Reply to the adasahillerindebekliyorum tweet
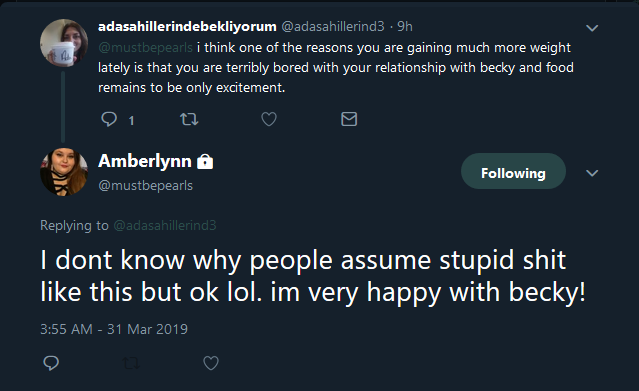This screenshot has height=391, width=639. point(109,119)
